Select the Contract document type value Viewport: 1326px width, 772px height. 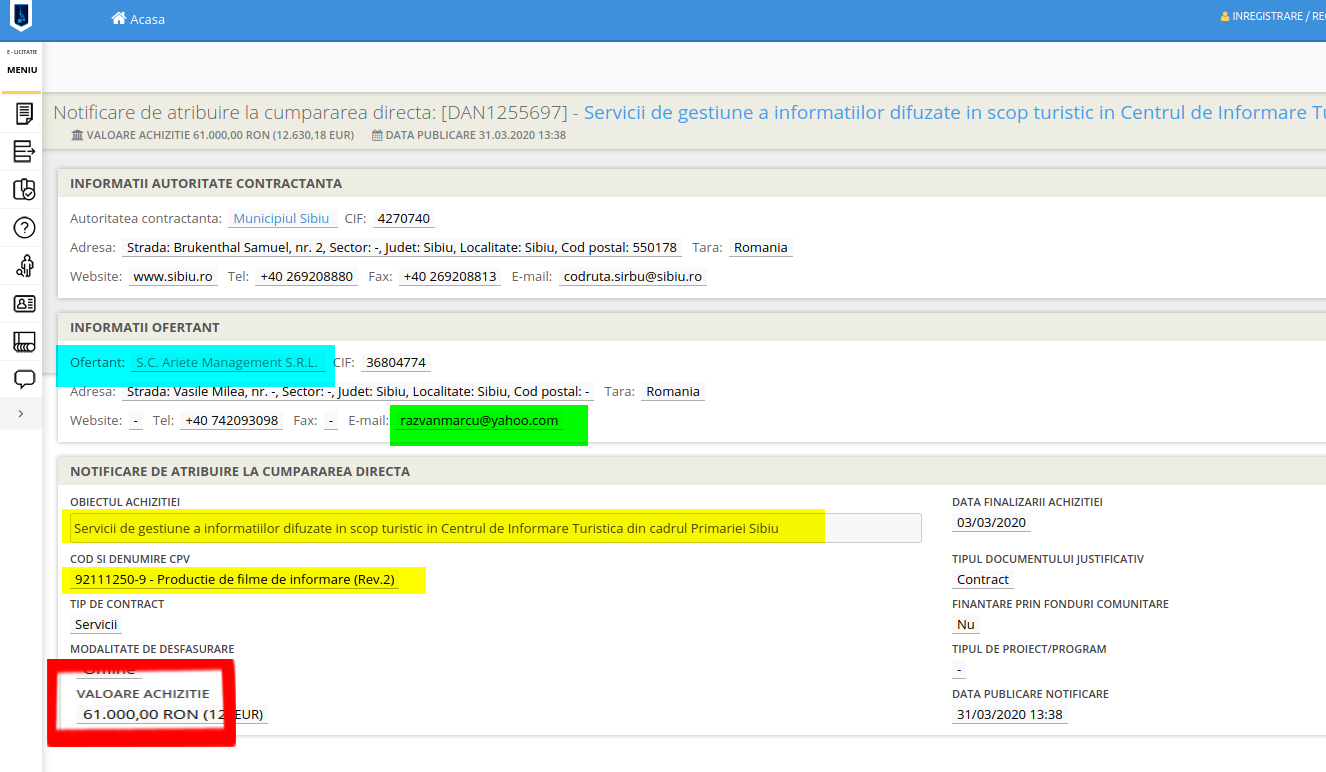[983, 580]
